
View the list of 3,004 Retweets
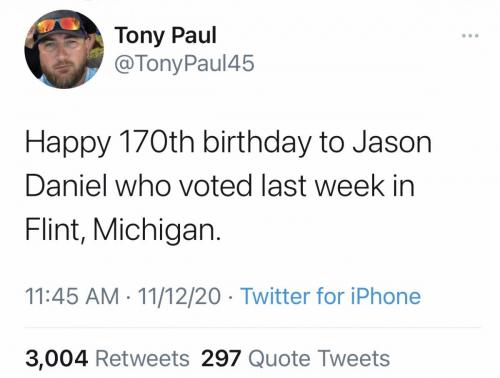pyautogui.click(x=107, y=359)
